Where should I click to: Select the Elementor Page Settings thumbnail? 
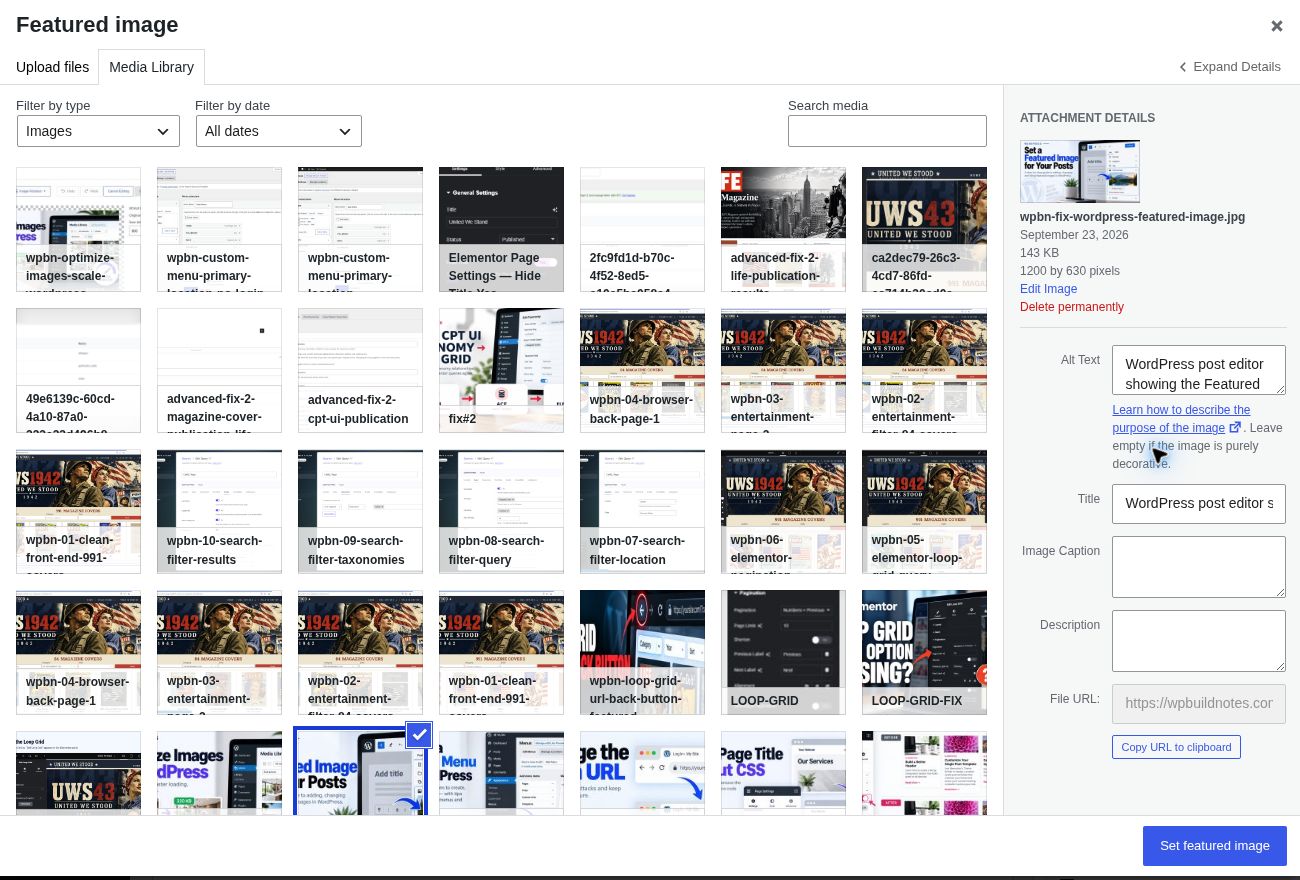click(501, 229)
